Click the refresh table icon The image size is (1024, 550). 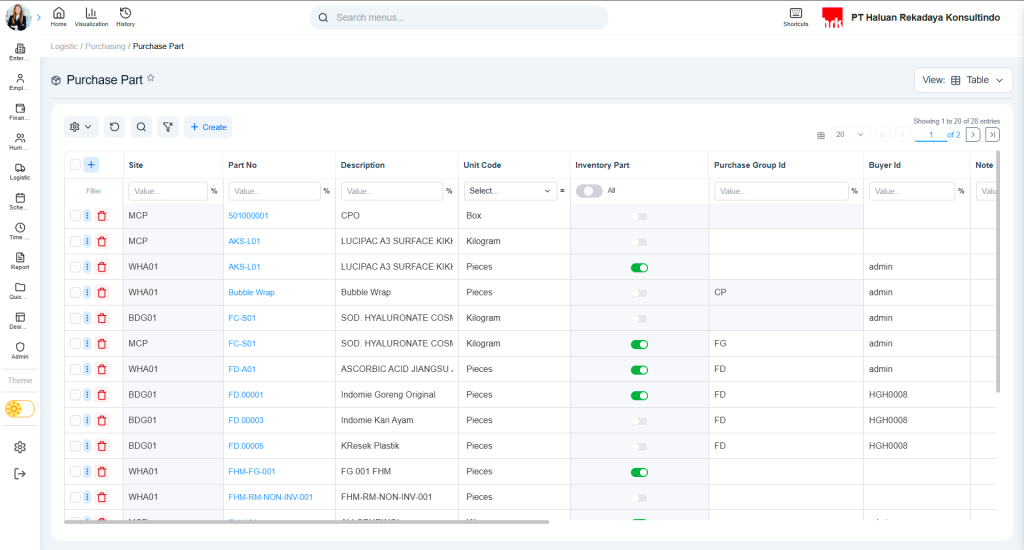114,127
